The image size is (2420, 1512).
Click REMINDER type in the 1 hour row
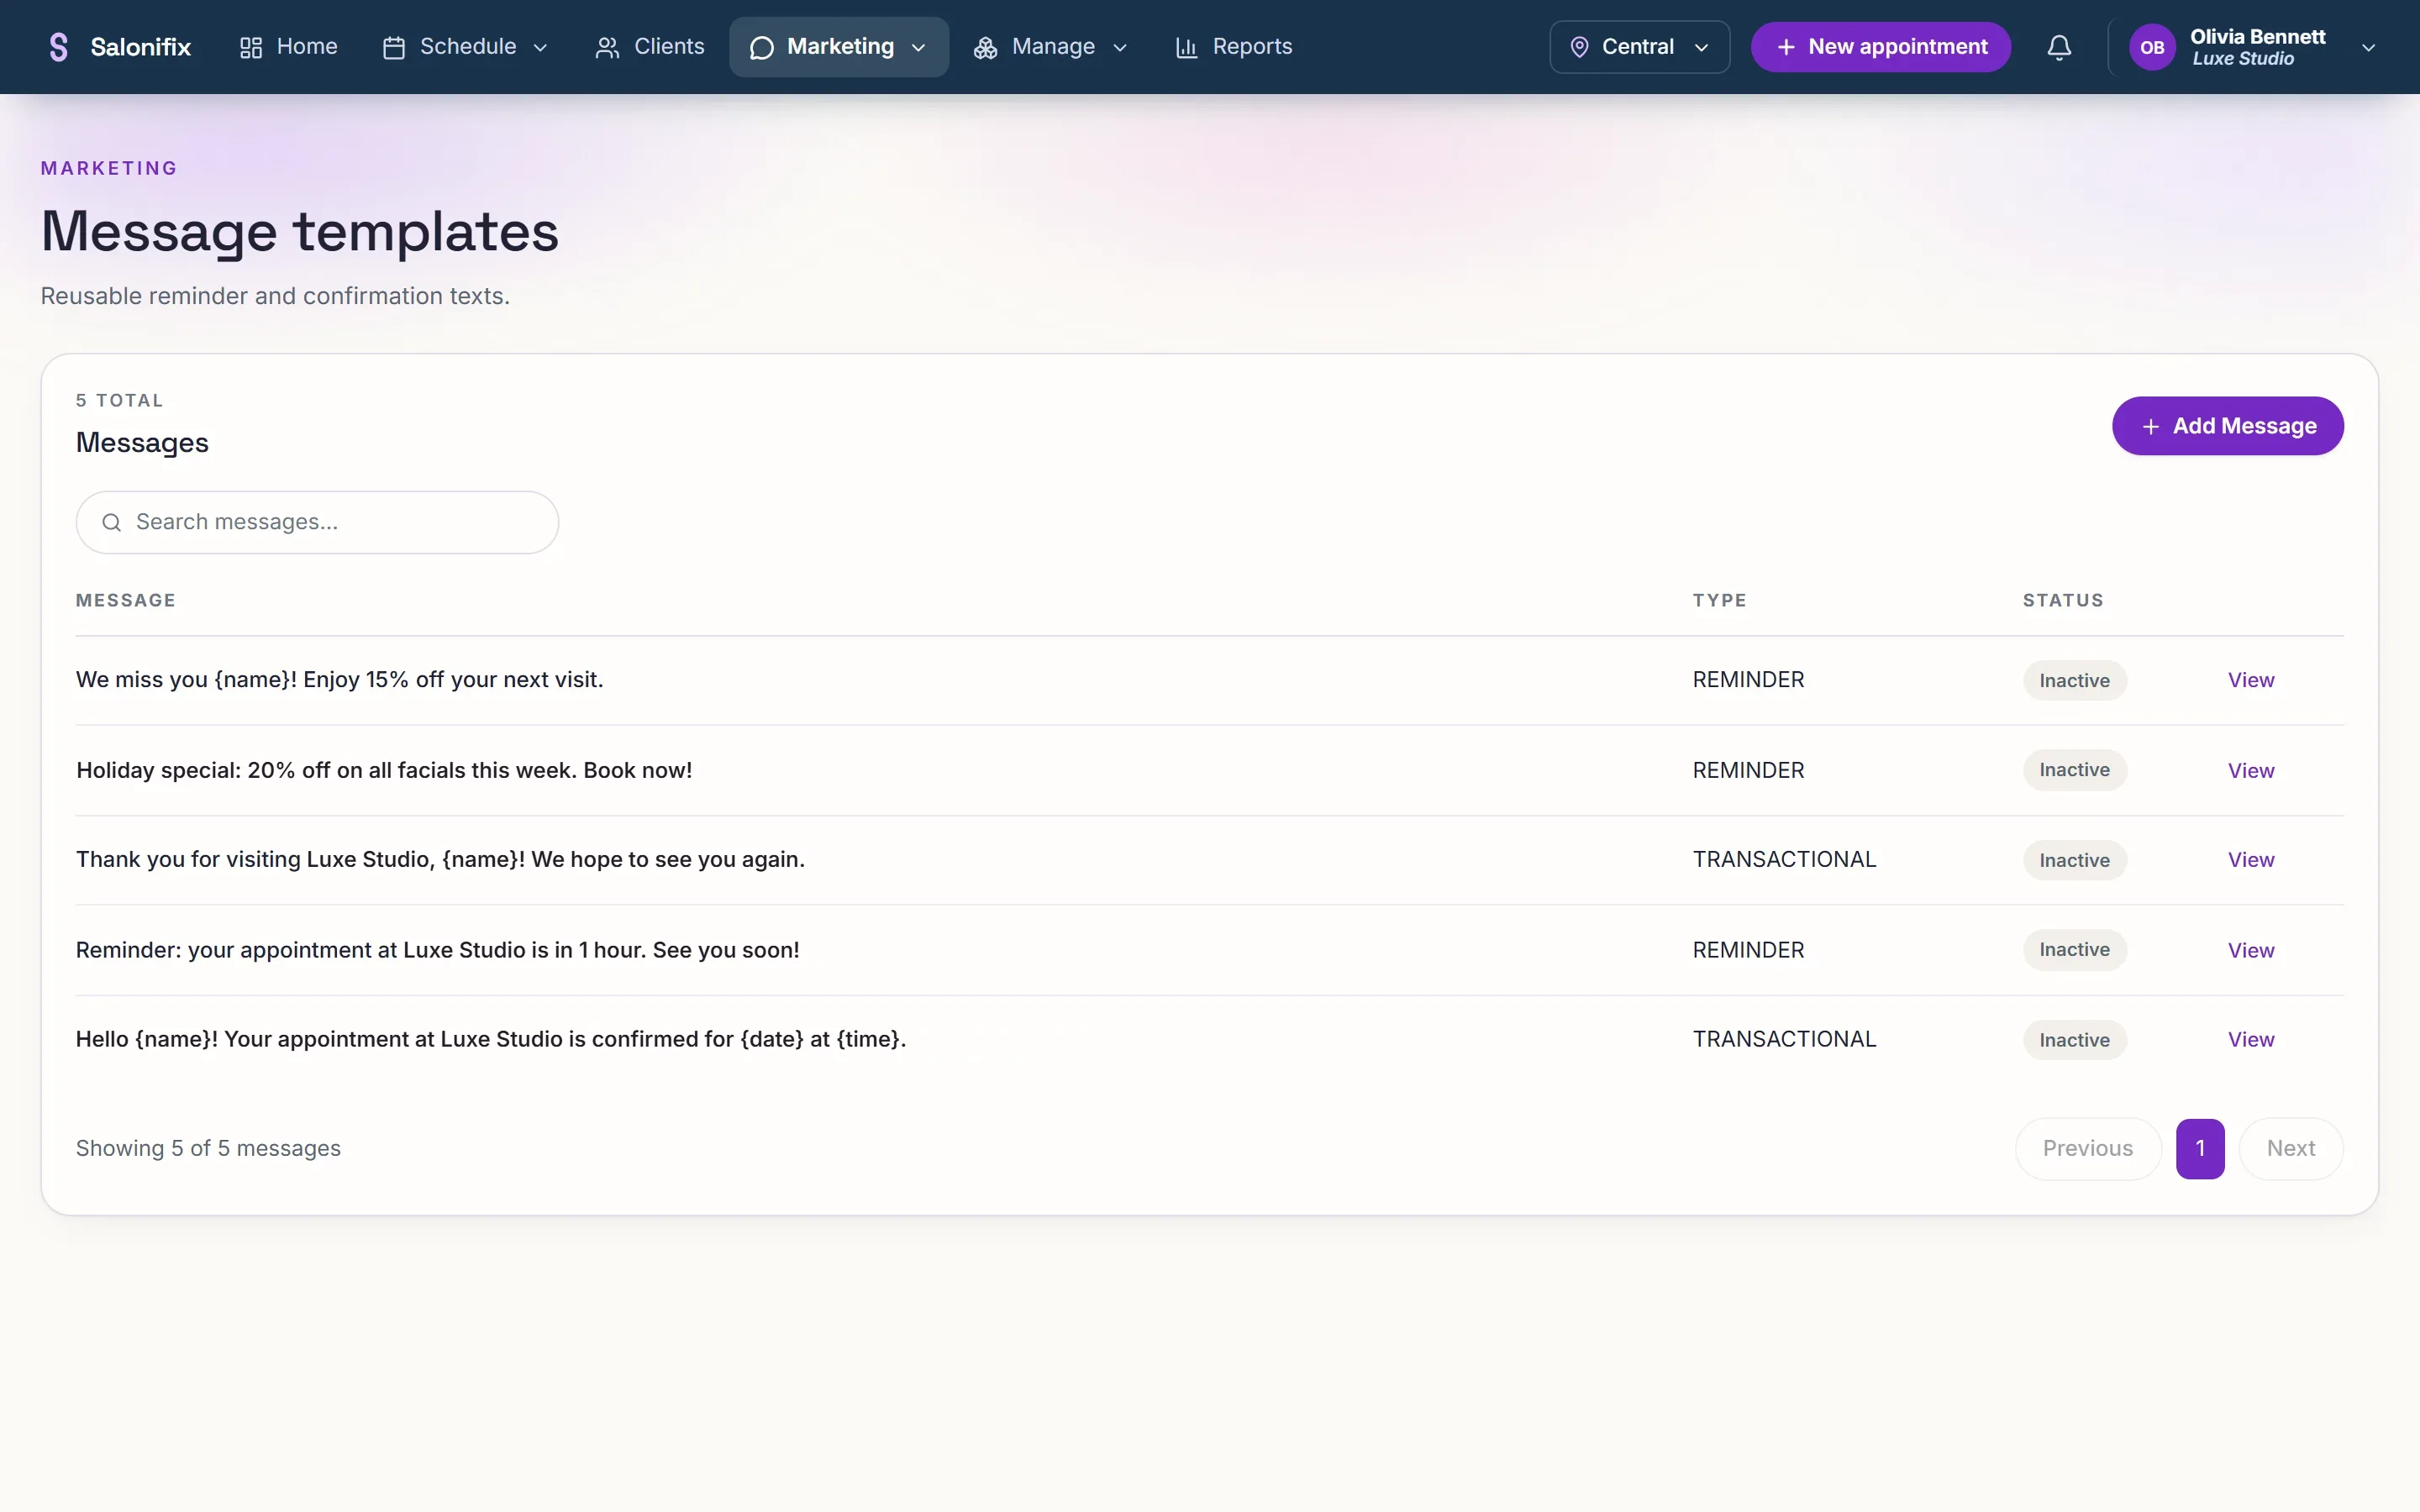coord(1748,950)
